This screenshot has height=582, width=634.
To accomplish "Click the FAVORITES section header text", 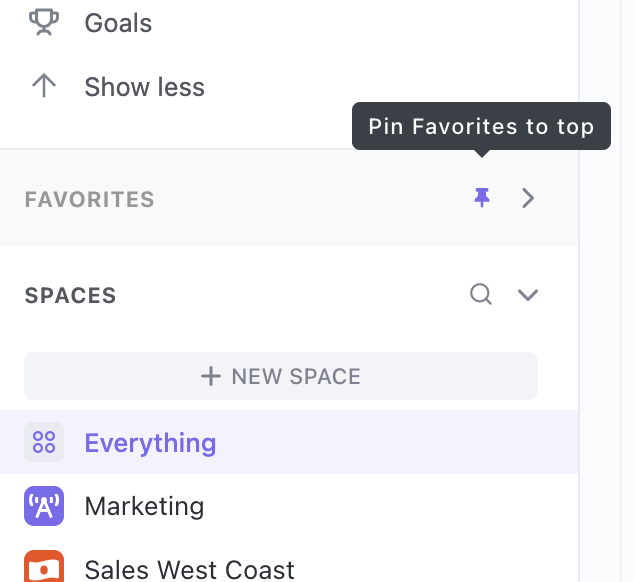I will (90, 199).
